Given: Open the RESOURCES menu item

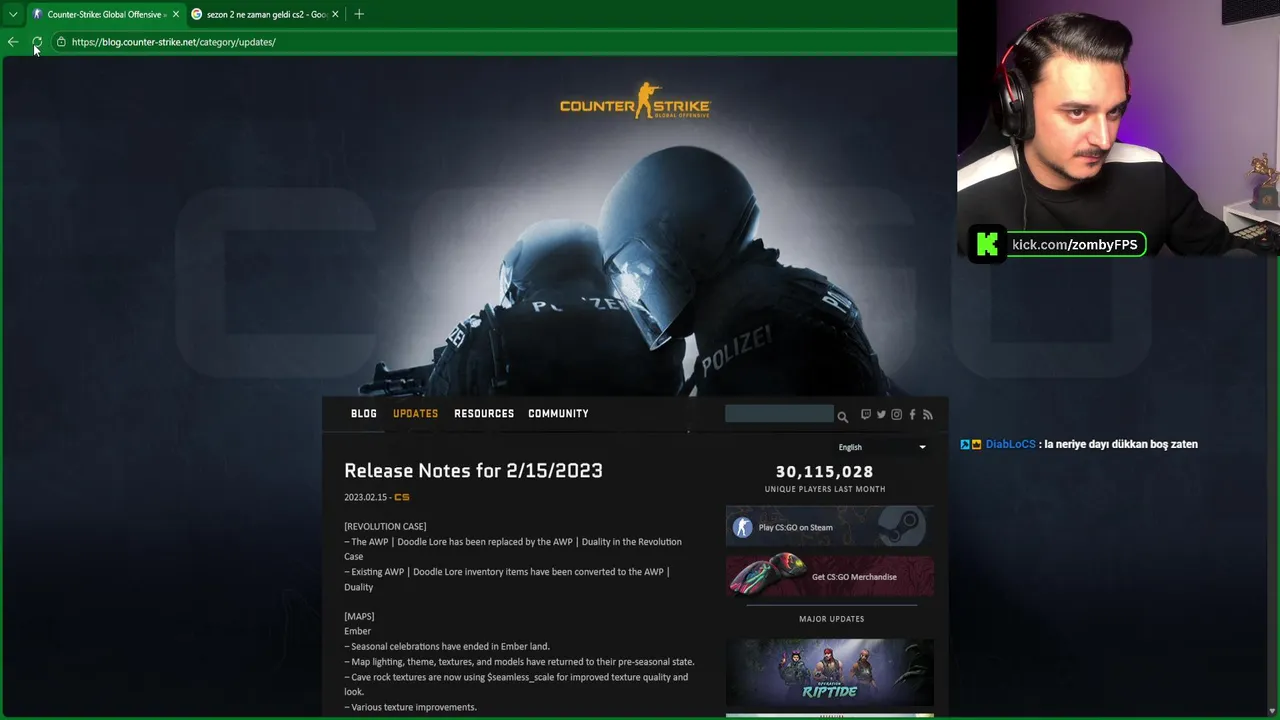Looking at the screenshot, I should tap(484, 414).
